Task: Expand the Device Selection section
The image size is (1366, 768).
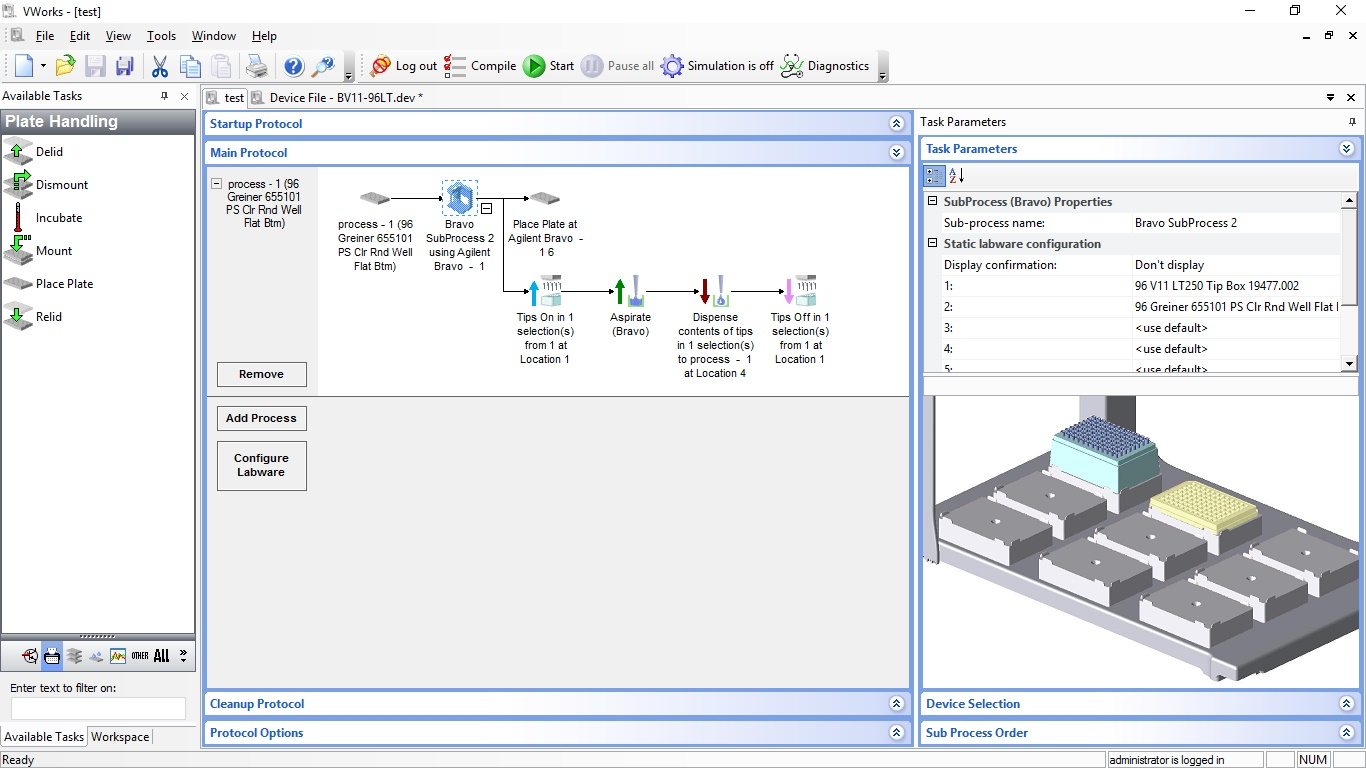Action: [x=1346, y=704]
